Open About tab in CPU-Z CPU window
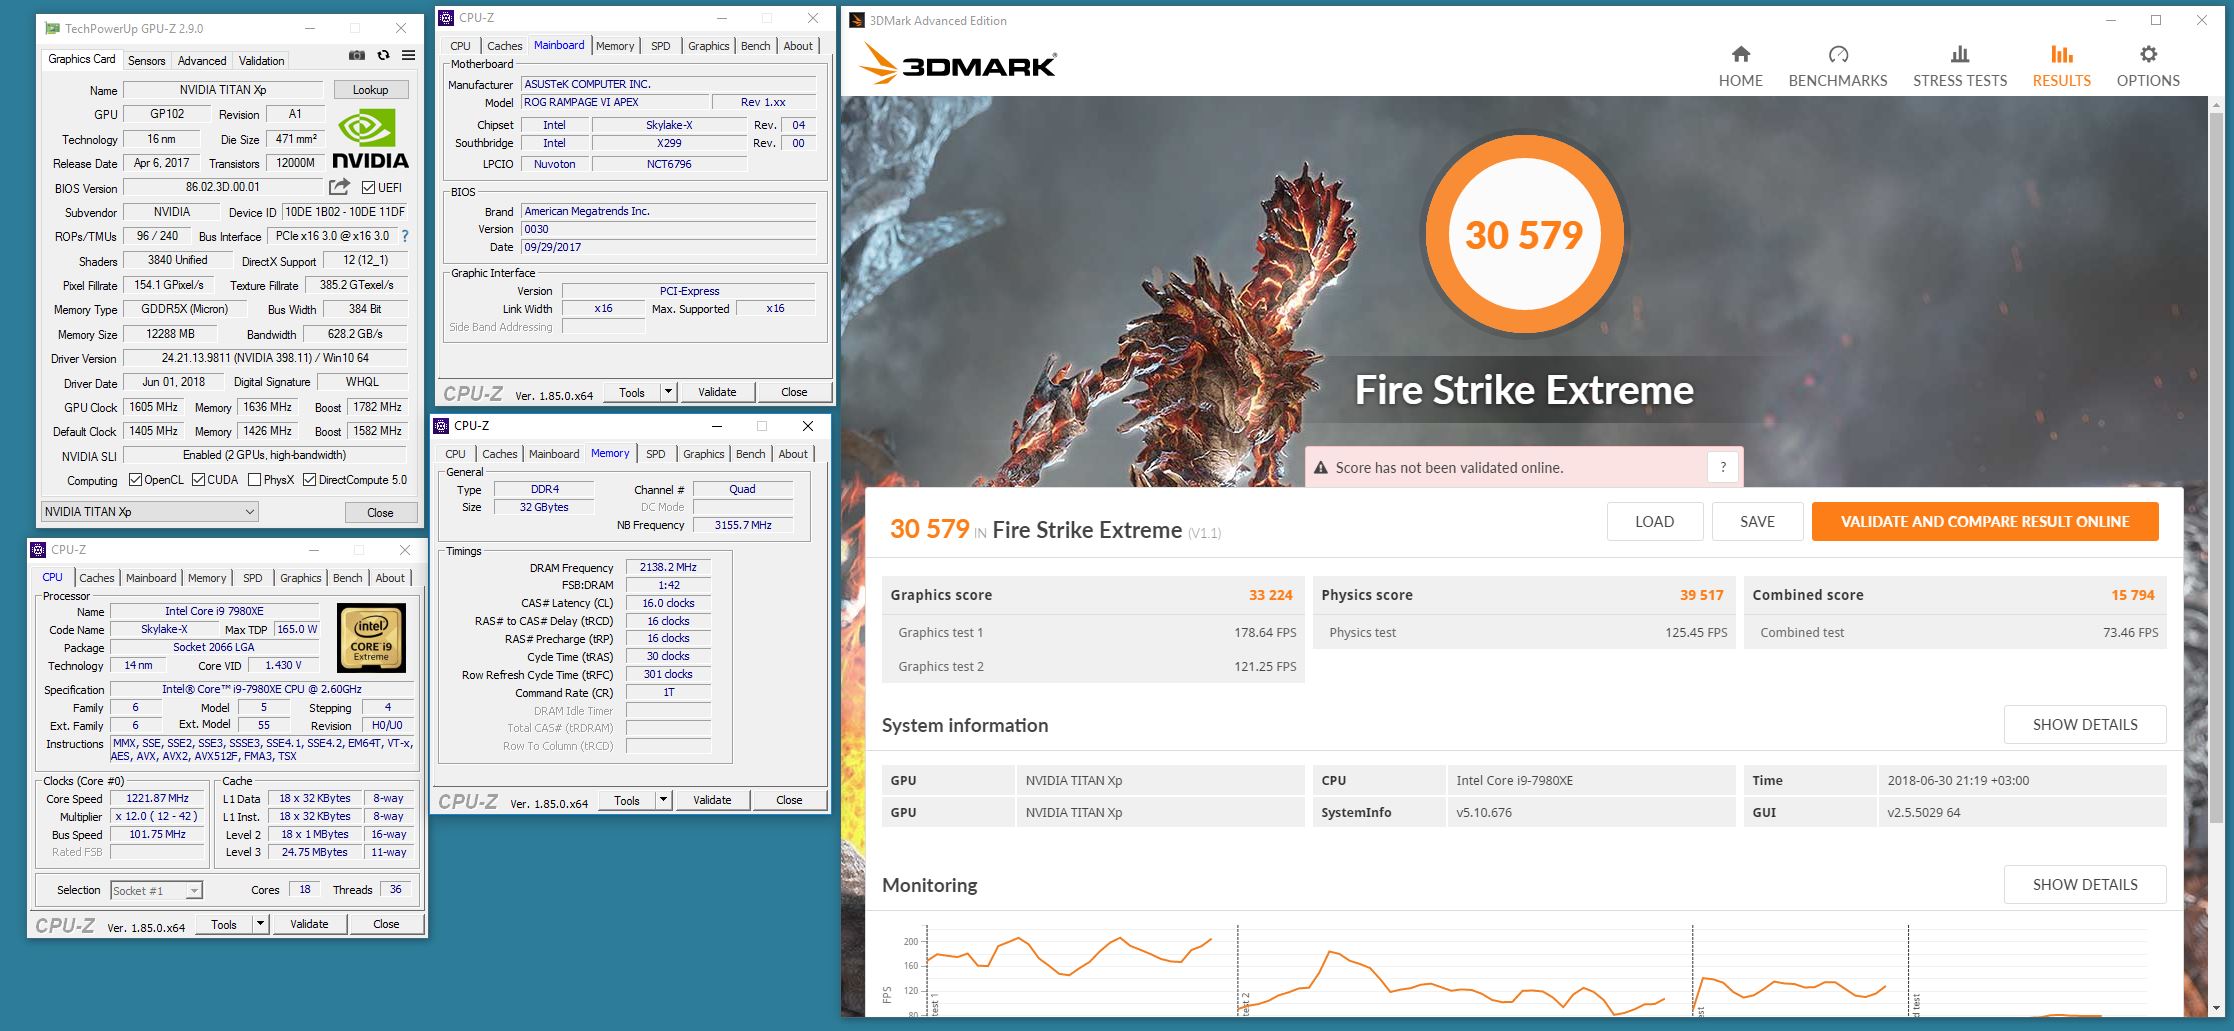 coord(391,578)
